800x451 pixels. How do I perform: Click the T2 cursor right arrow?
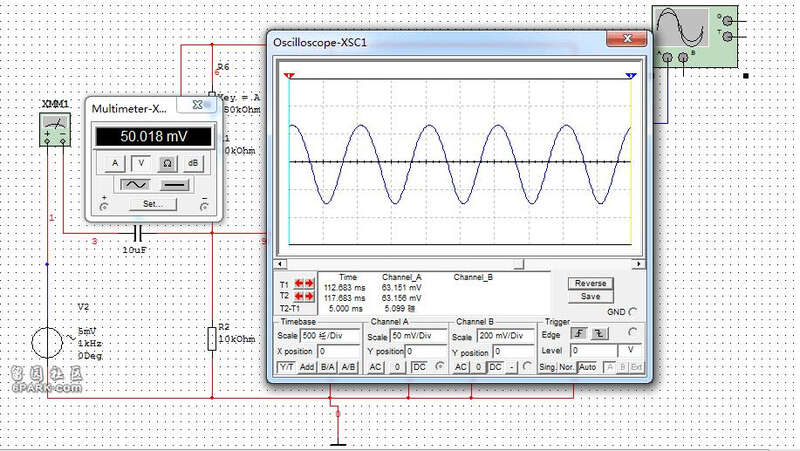(308, 296)
